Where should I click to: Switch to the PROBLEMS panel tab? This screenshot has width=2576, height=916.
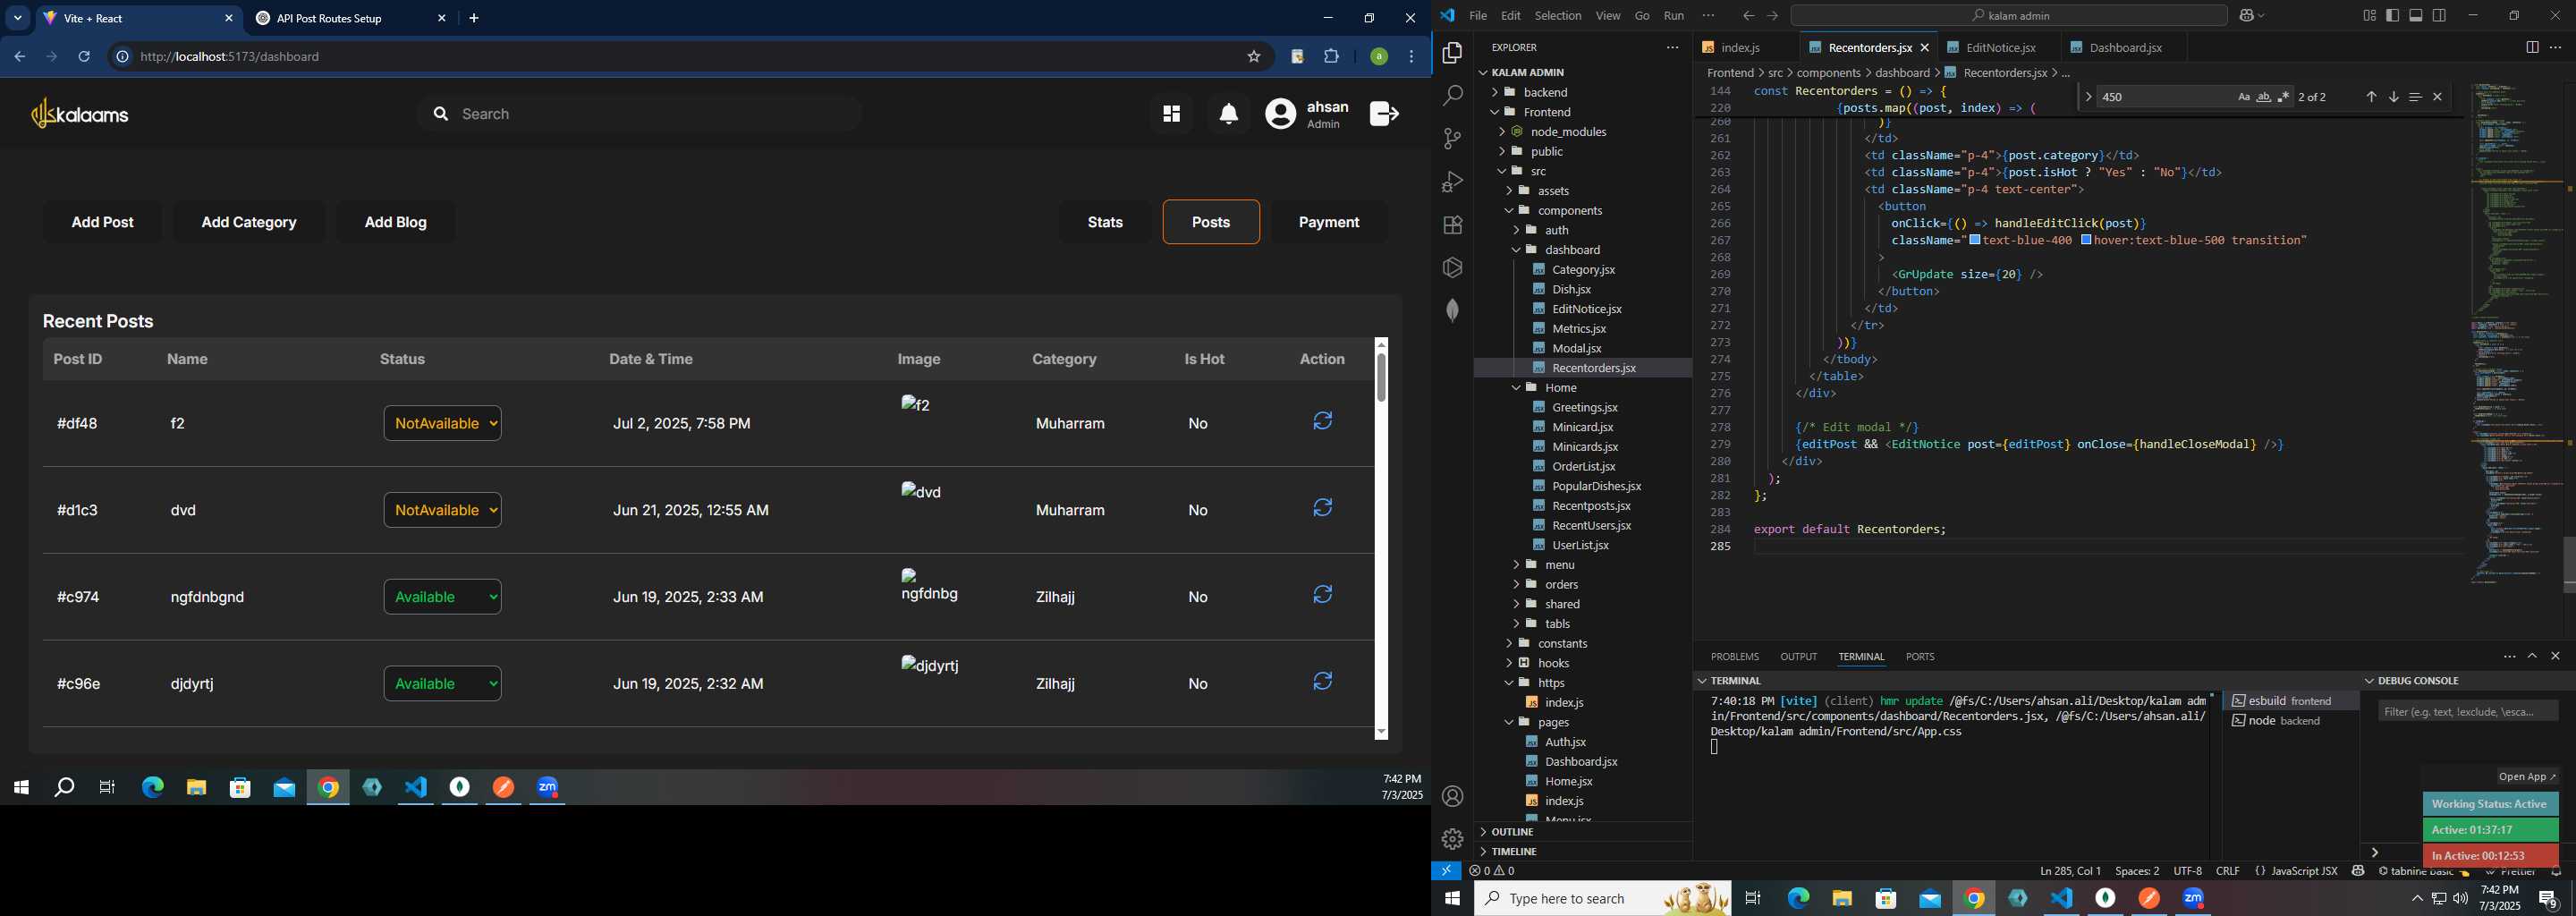(1734, 657)
